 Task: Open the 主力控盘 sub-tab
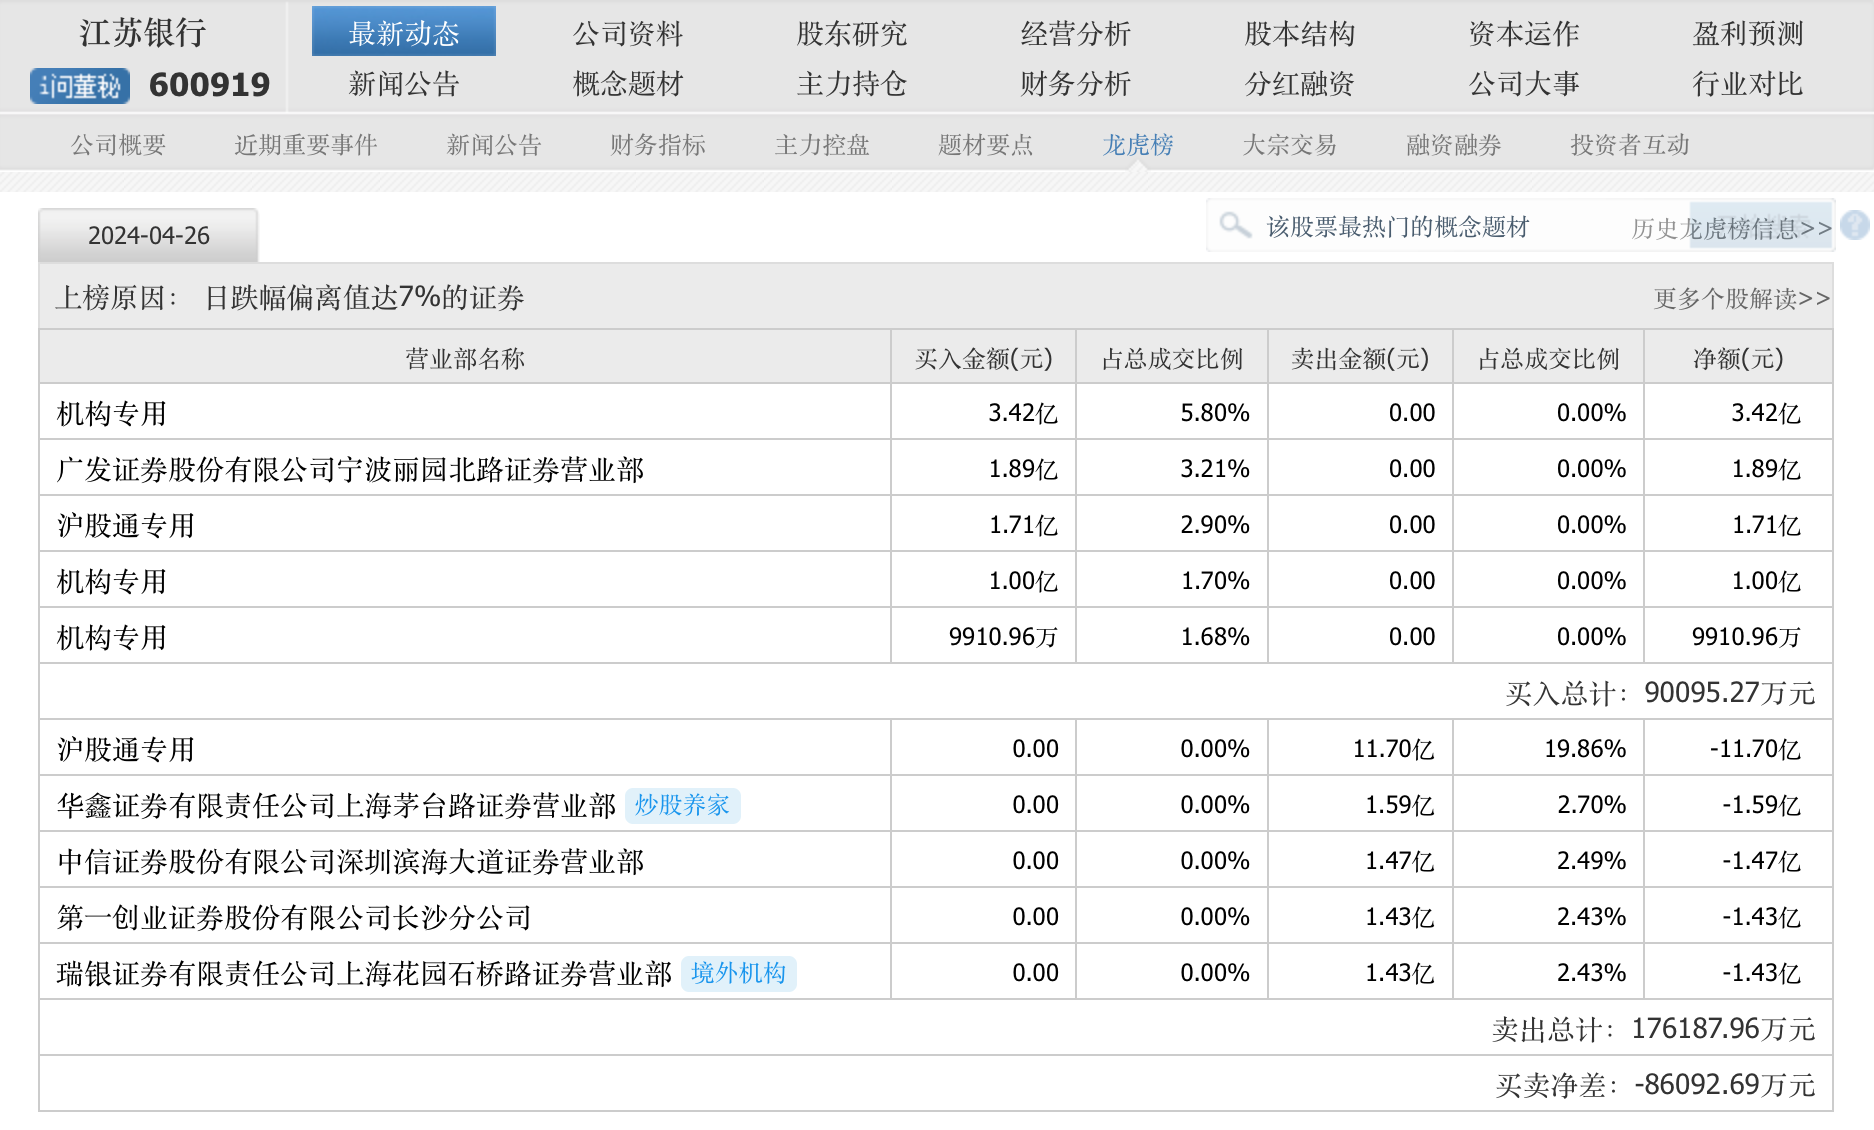point(821,145)
